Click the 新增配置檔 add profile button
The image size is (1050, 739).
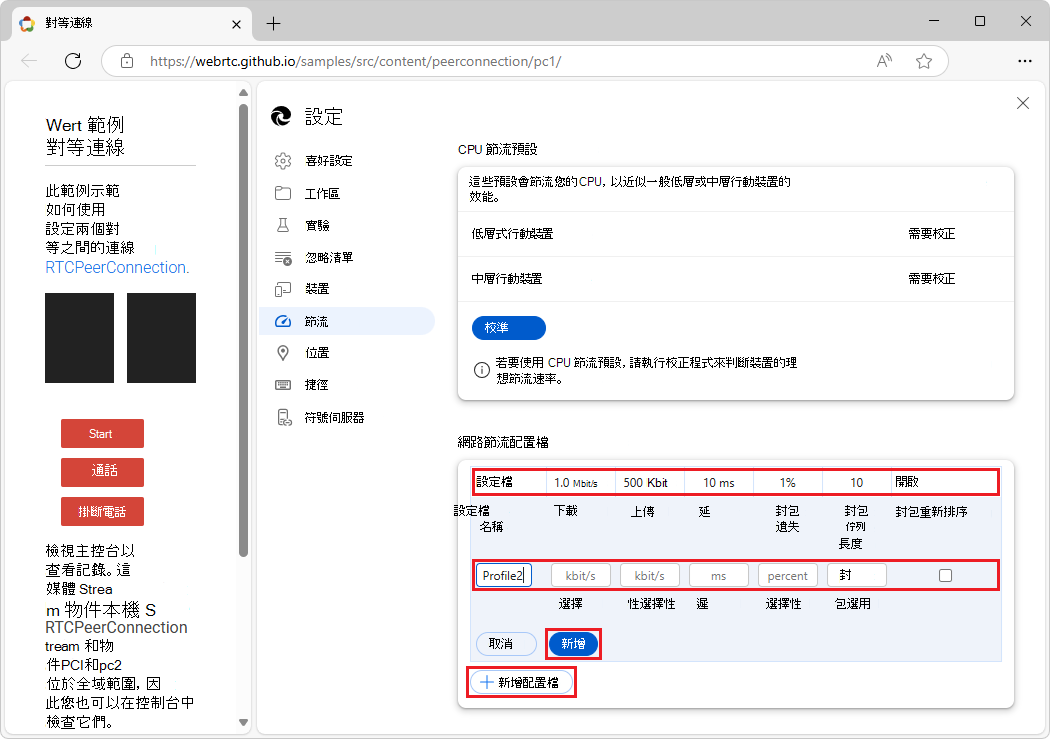point(521,682)
